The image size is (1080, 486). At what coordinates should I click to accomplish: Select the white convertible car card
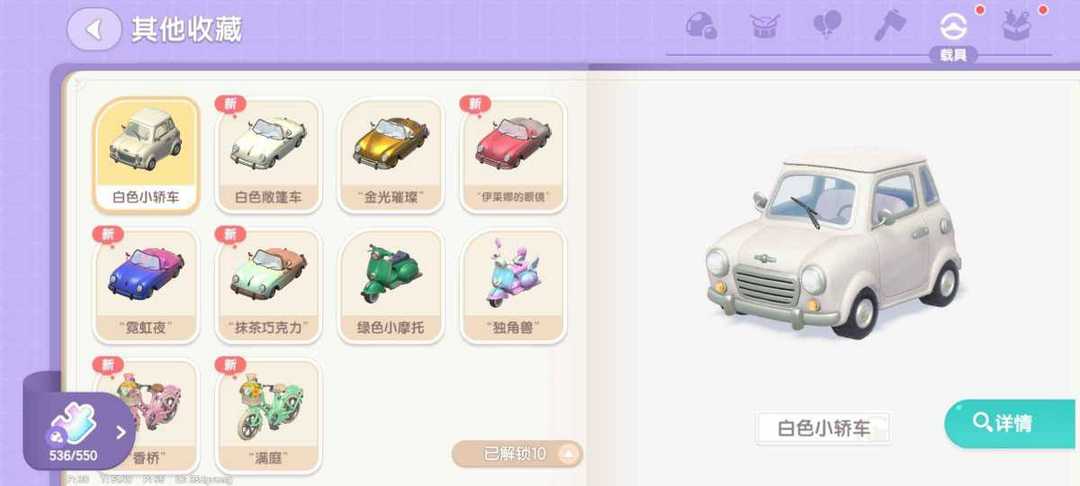(x=269, y=156)
